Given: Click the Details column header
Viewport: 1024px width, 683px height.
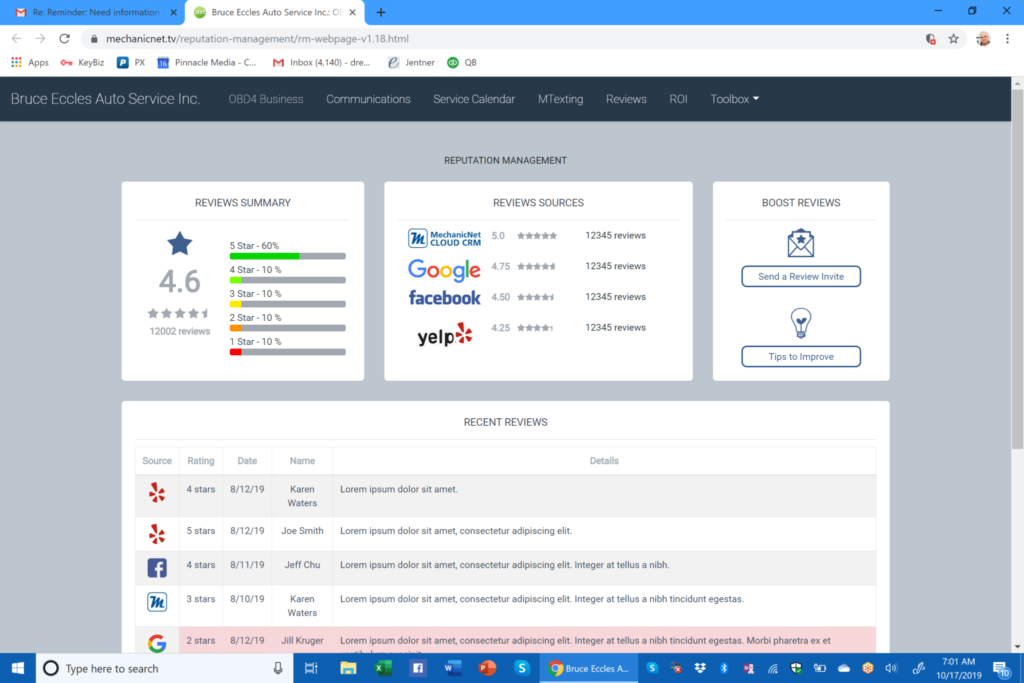Looking at the screenshot, I should click(604, 461).
